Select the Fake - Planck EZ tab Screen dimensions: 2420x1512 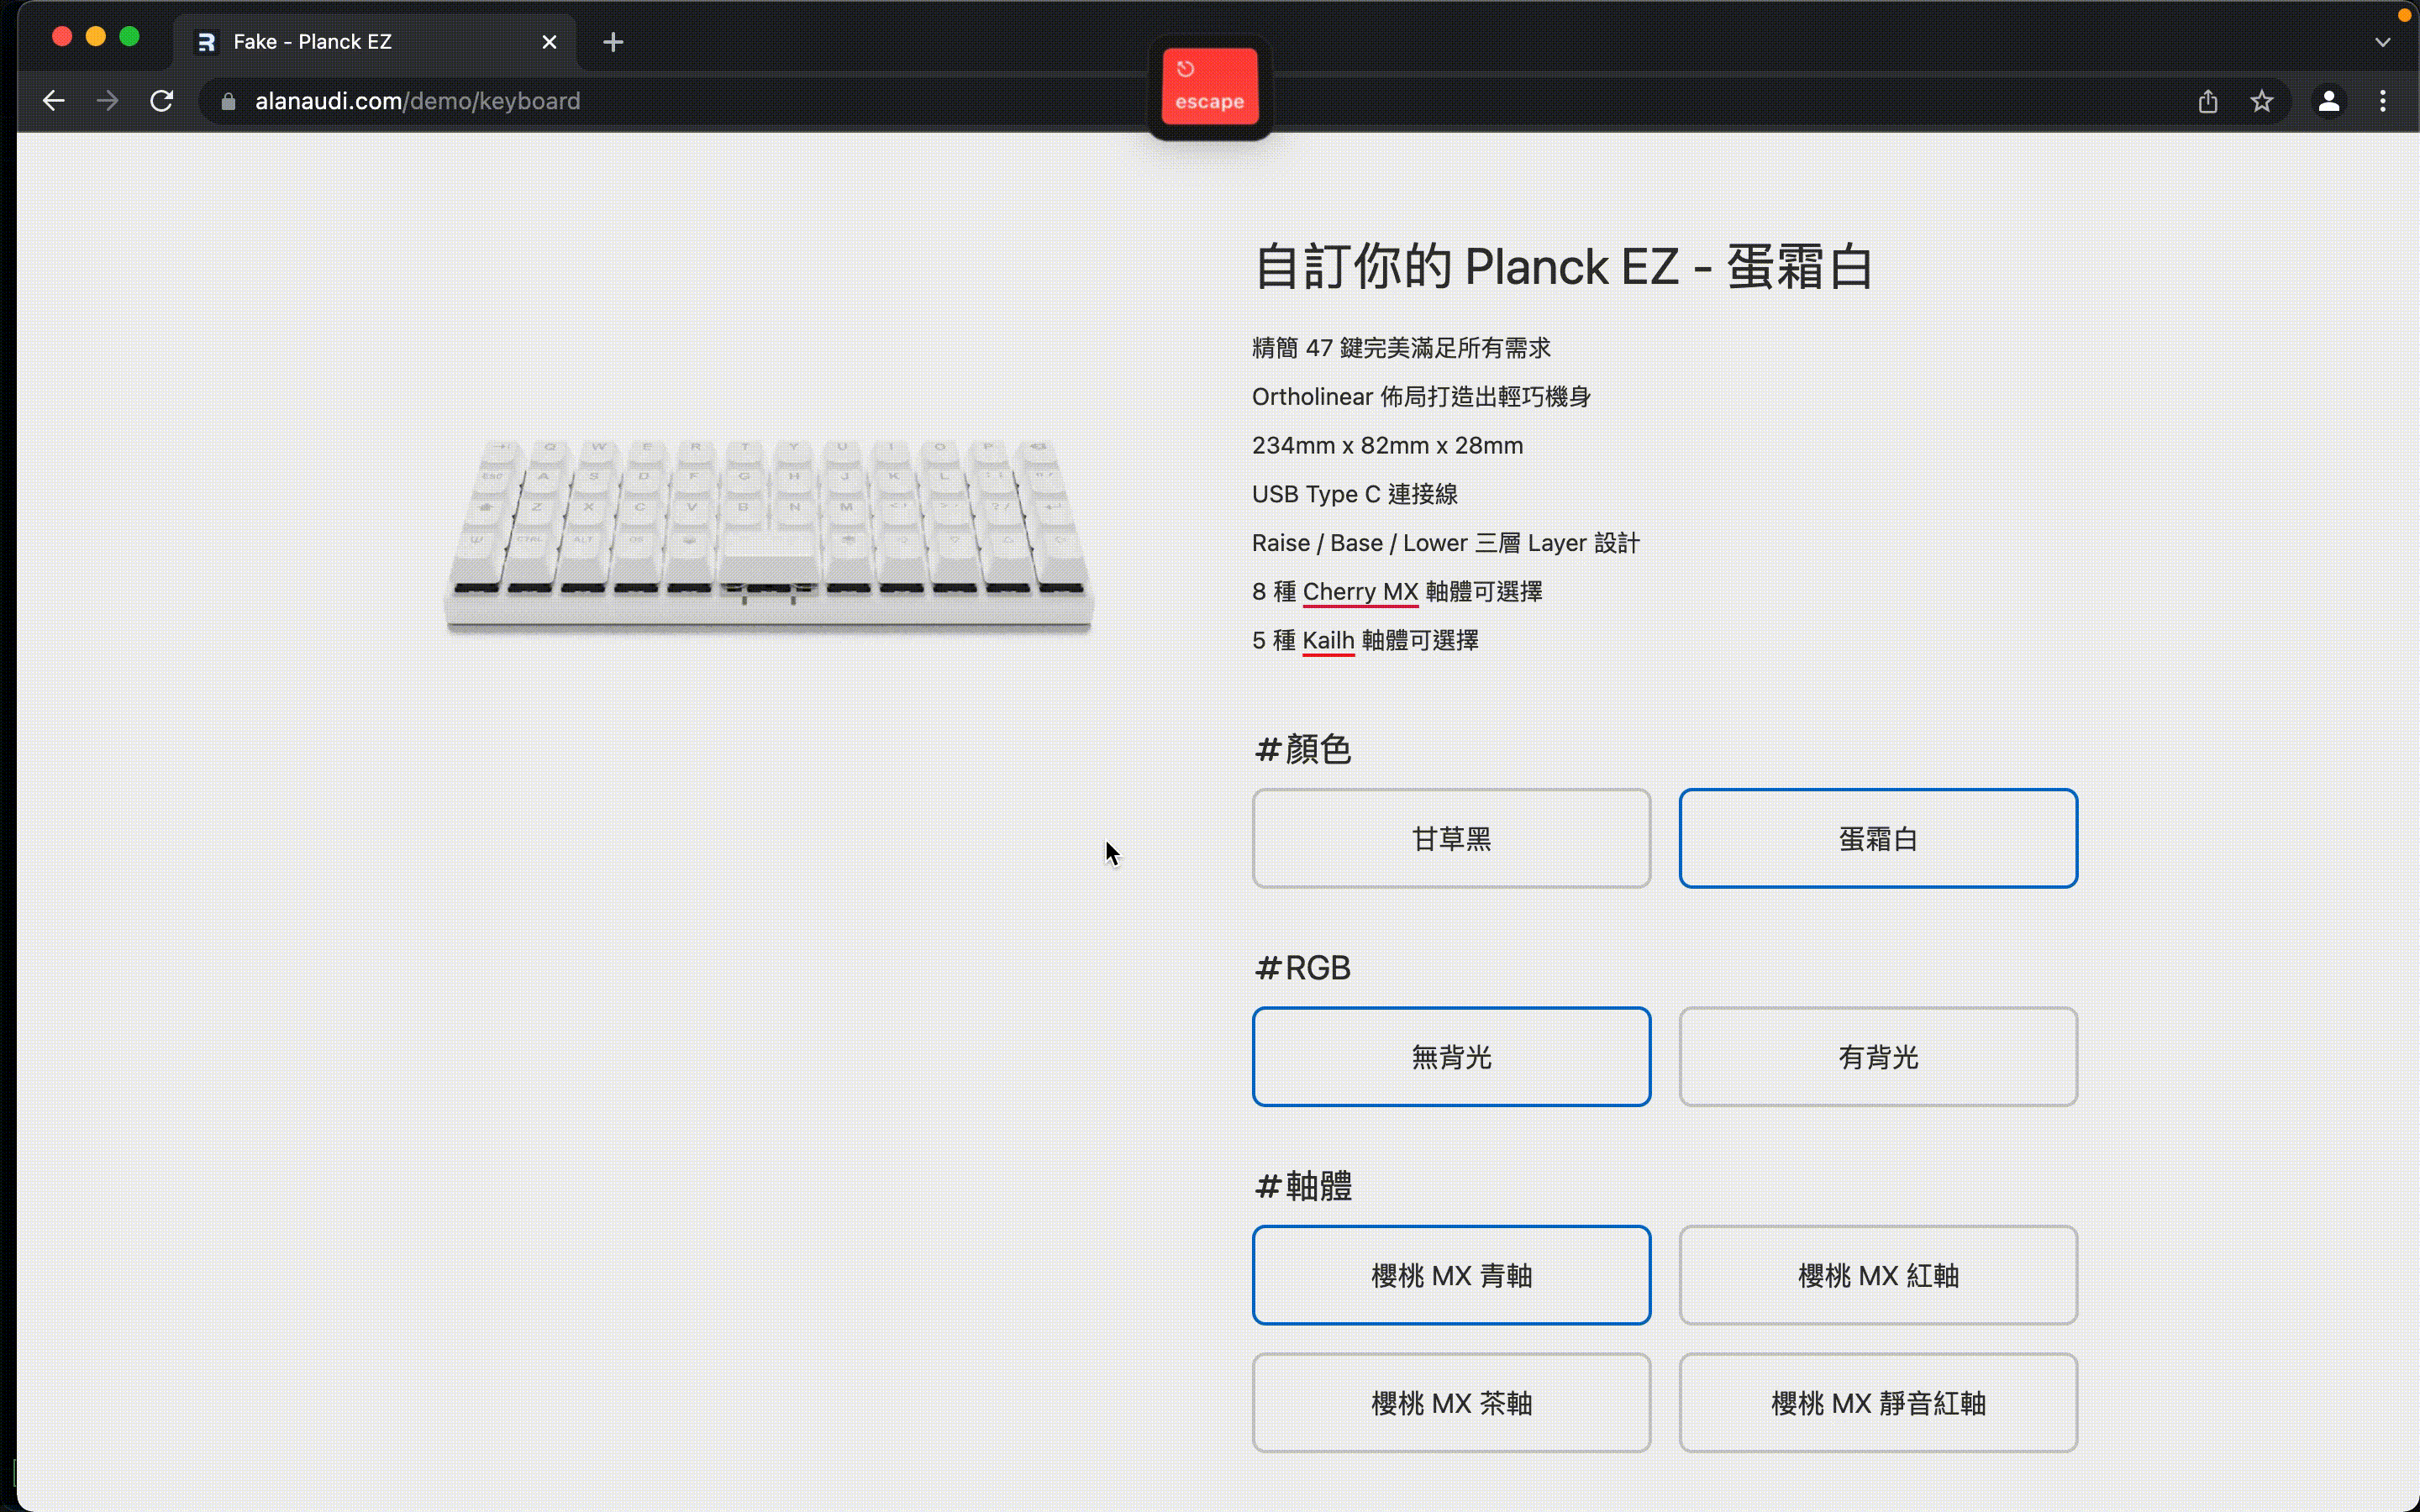tap(340, 42)
